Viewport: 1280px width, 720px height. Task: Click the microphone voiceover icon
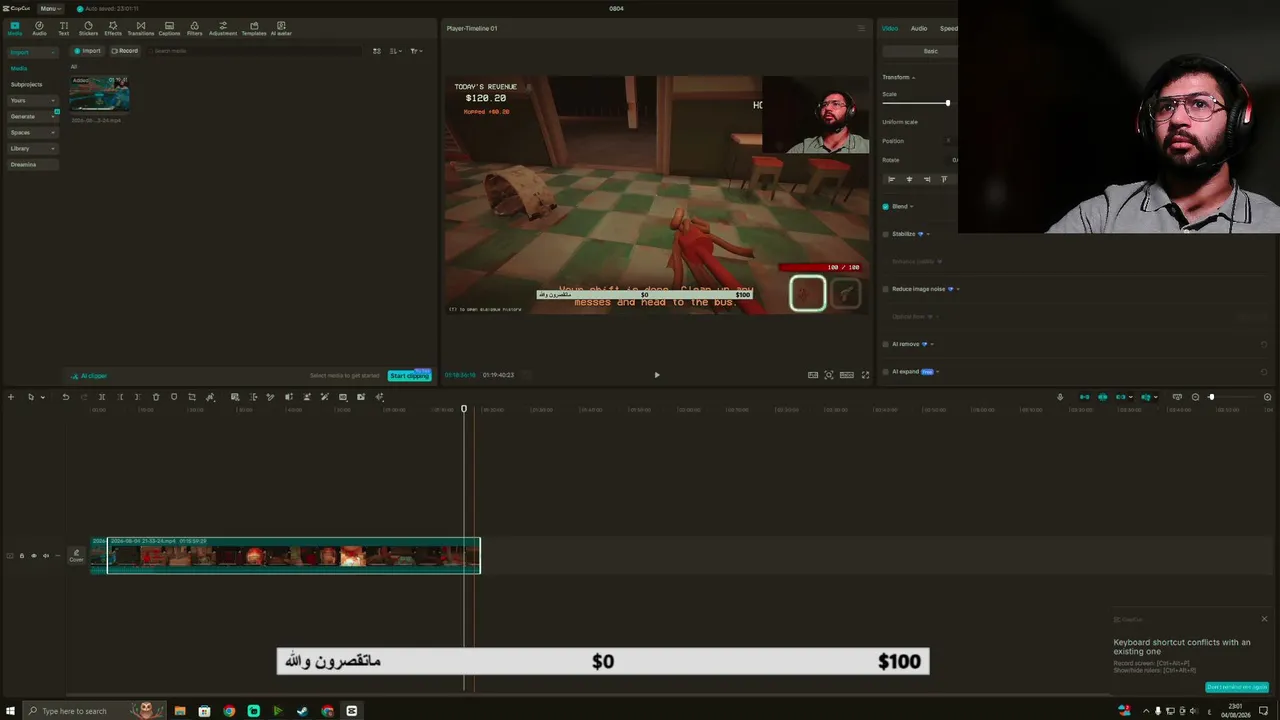click(x=1060, y=397)
